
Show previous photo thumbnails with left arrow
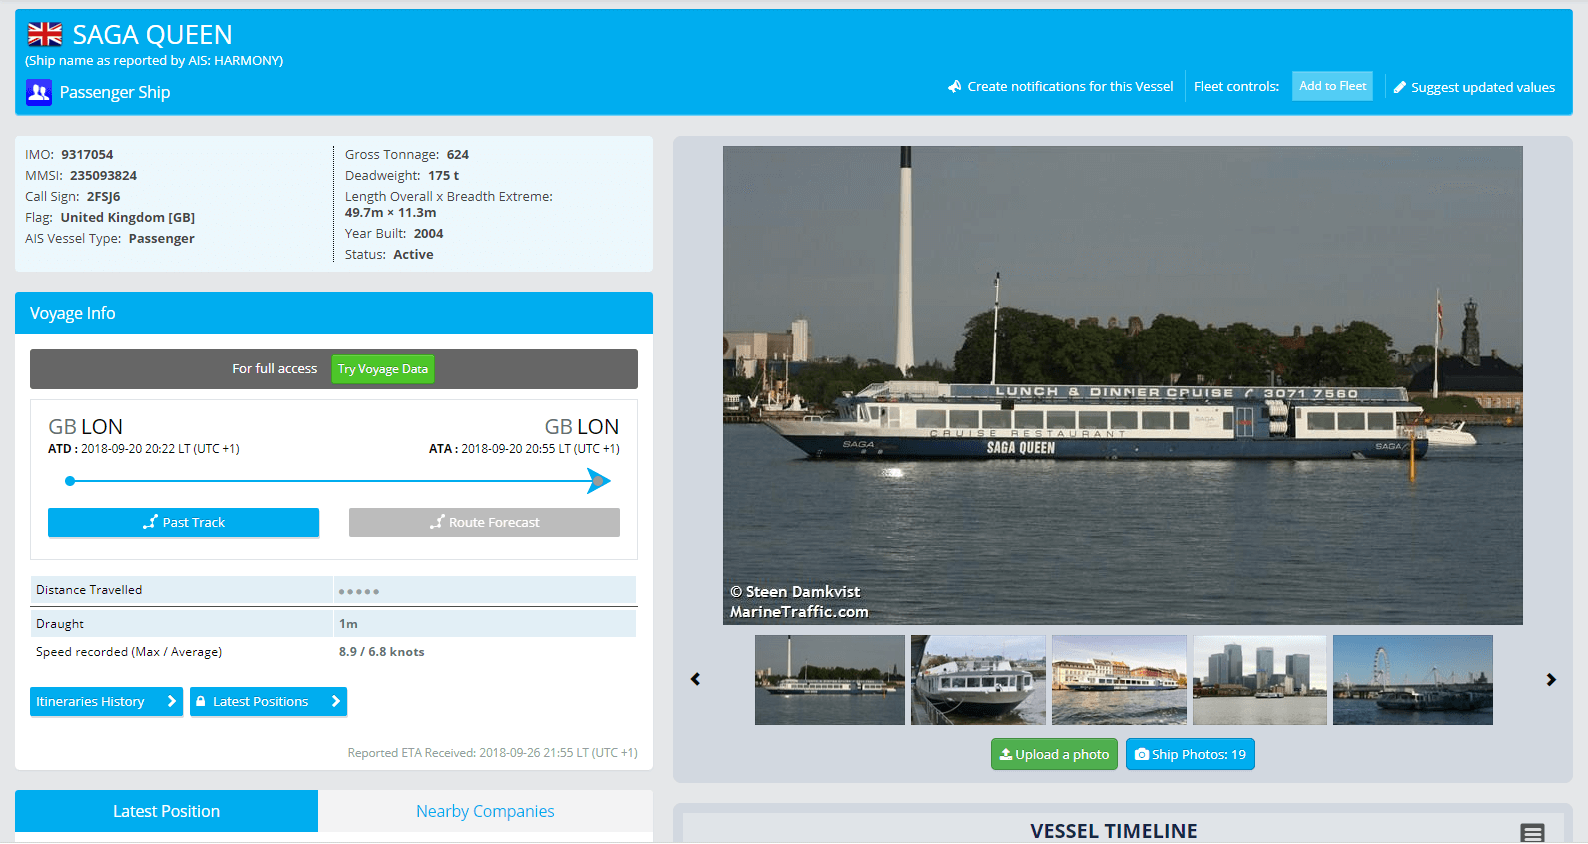tap(695, 679)
